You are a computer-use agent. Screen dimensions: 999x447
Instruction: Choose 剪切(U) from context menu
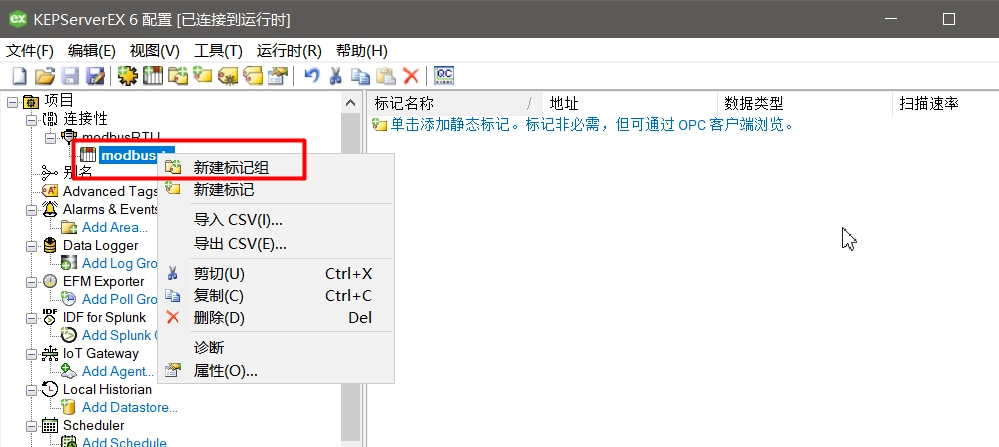[x=277, y=274]
